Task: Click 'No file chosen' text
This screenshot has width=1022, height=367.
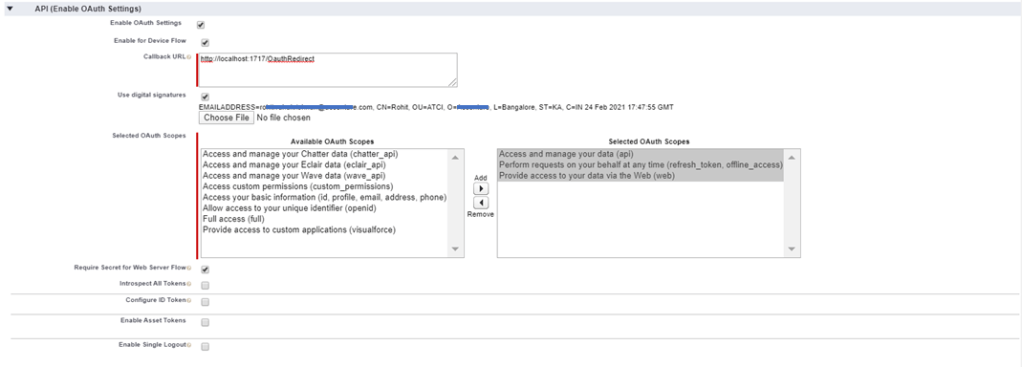Action: 284,118
